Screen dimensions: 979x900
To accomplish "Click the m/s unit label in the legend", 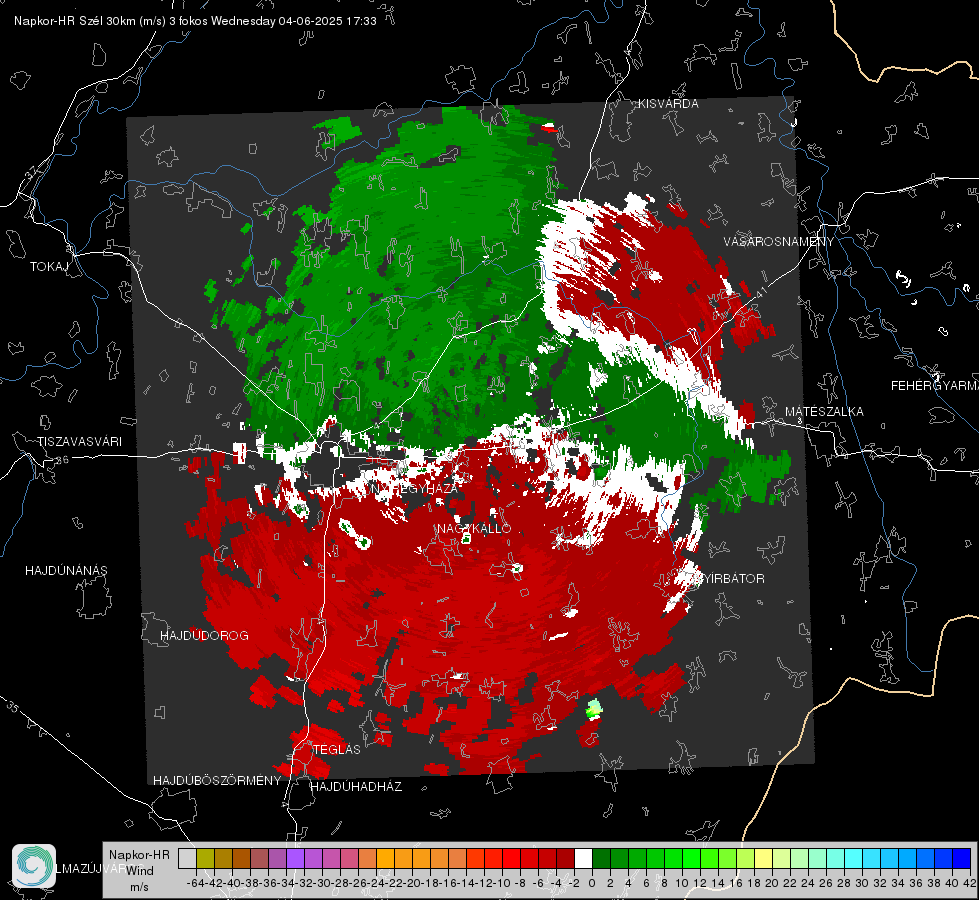I will tap(139, 887).
